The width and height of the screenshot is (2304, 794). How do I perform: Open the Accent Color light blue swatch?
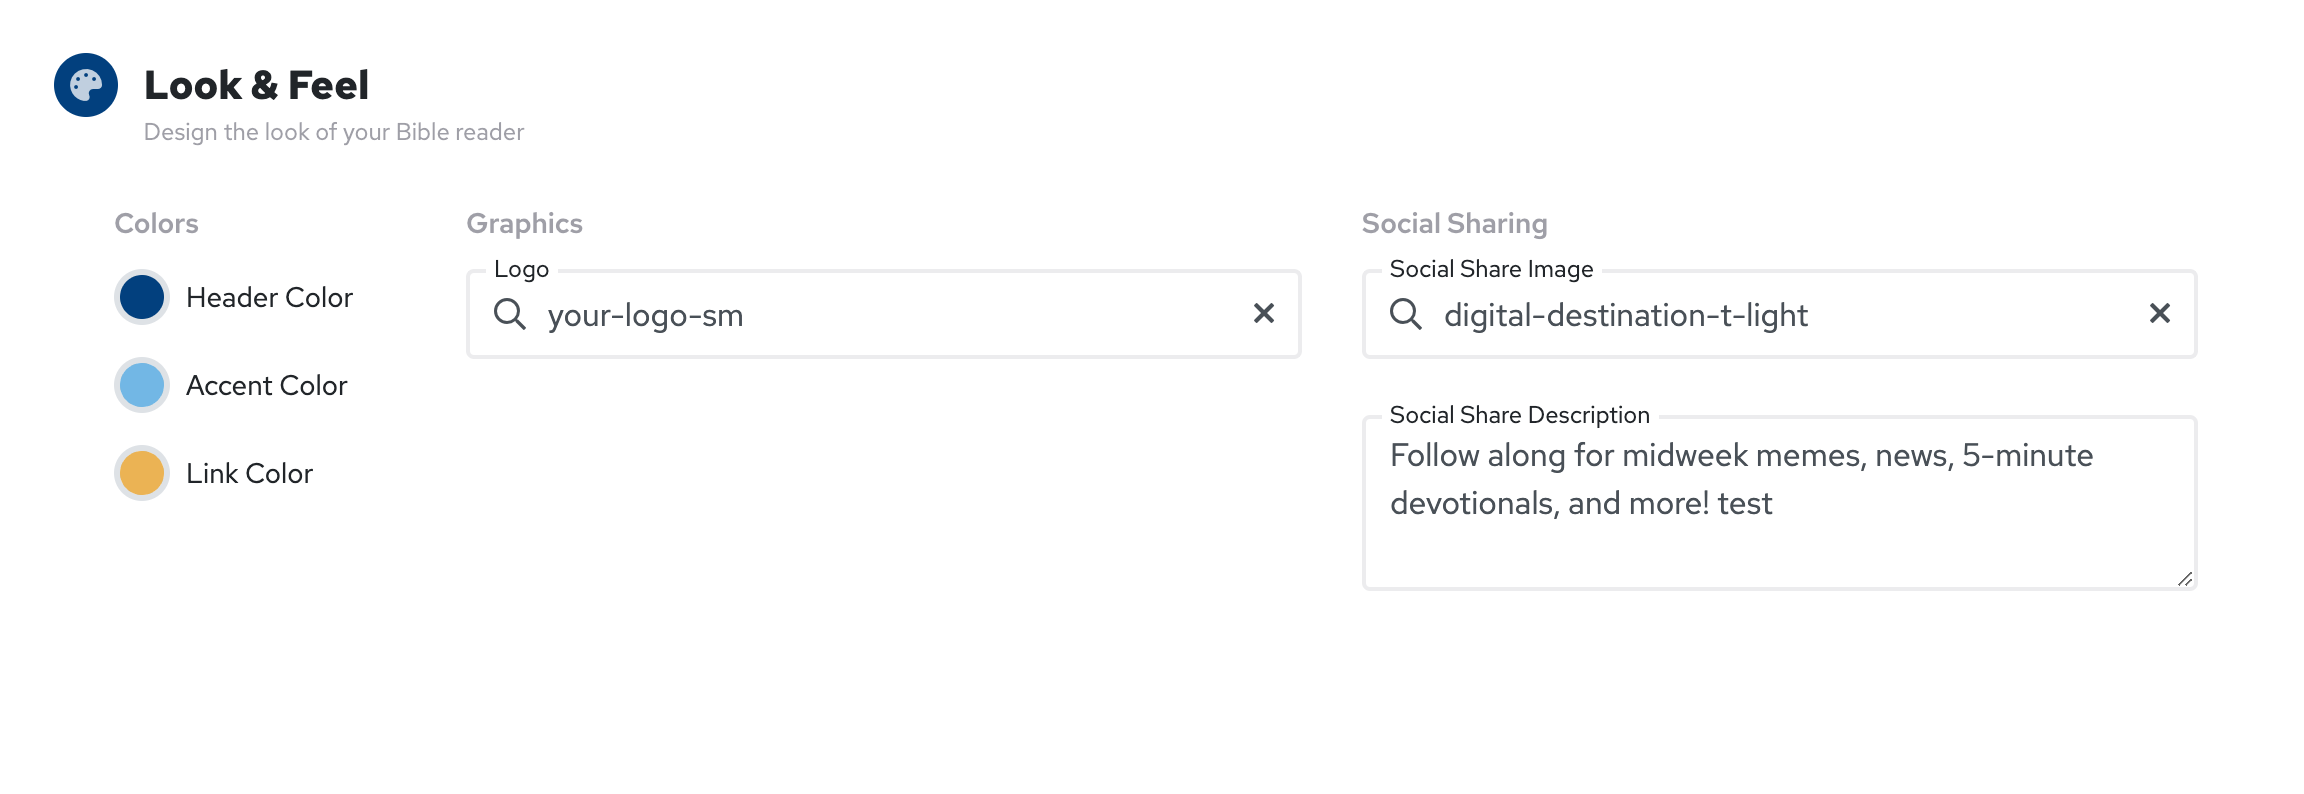point(142,385)
